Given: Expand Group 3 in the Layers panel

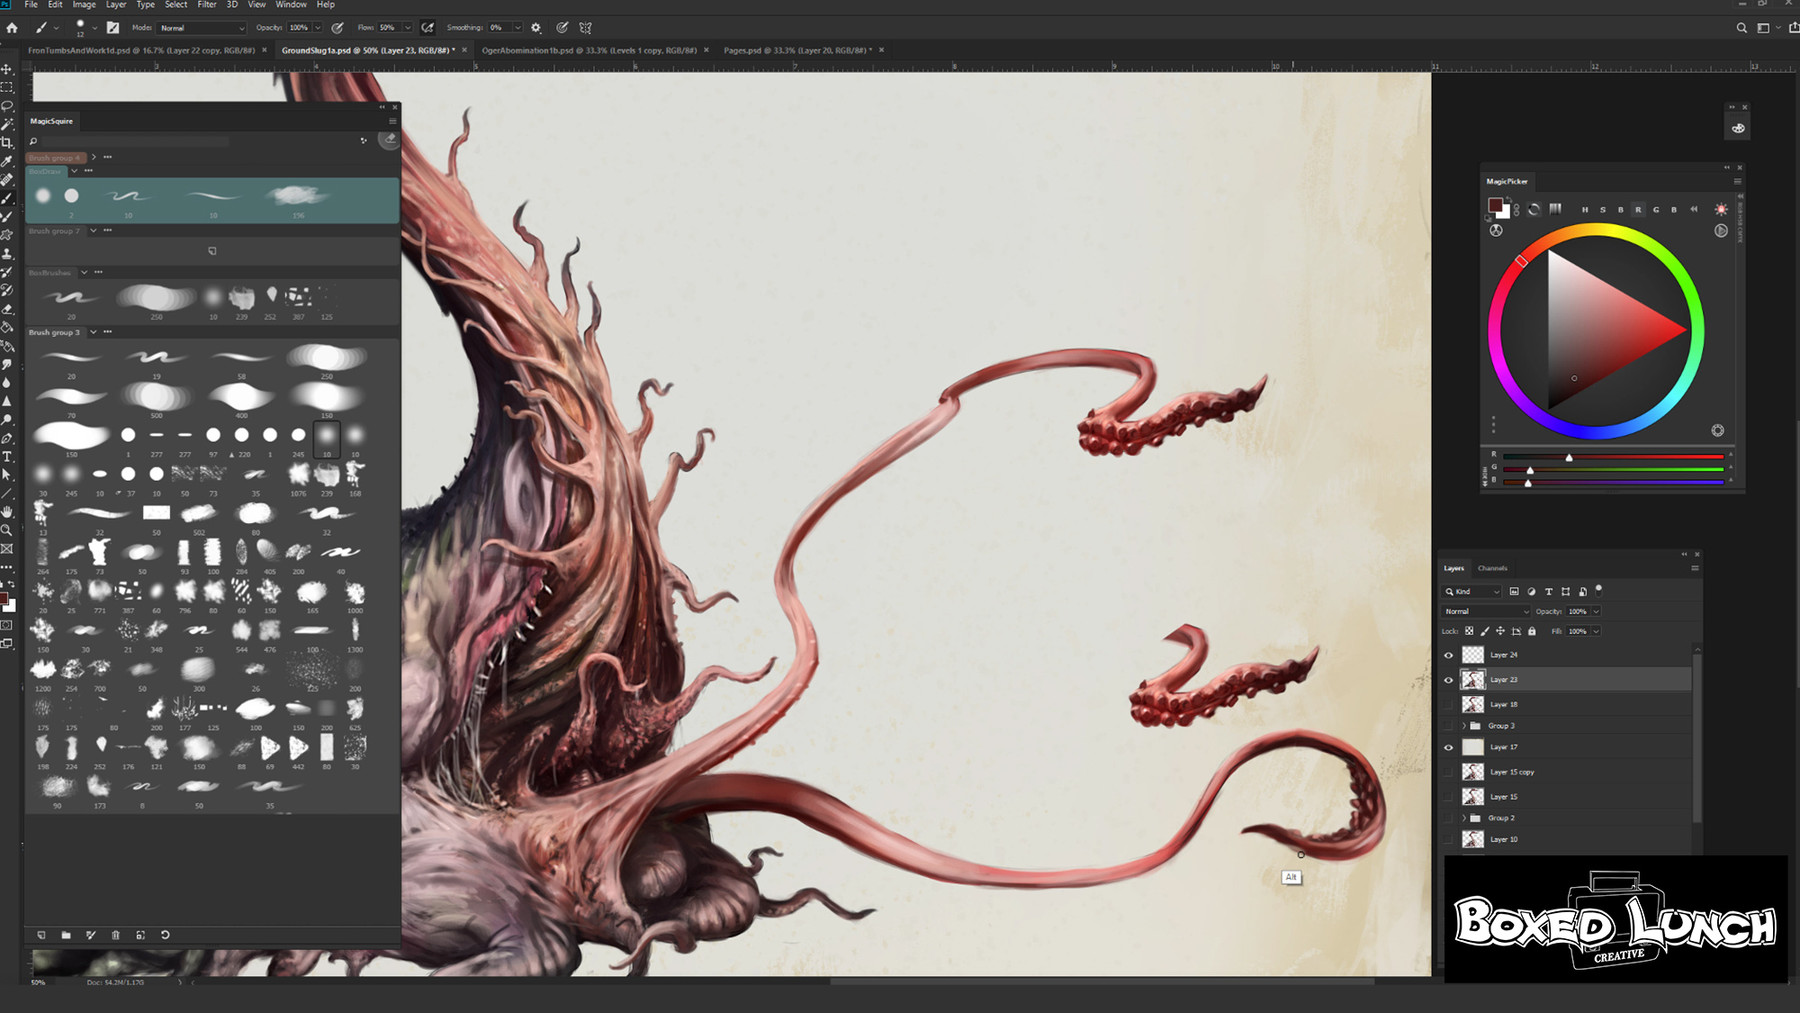Looking at the screenshot, I should pos(1463,725).
